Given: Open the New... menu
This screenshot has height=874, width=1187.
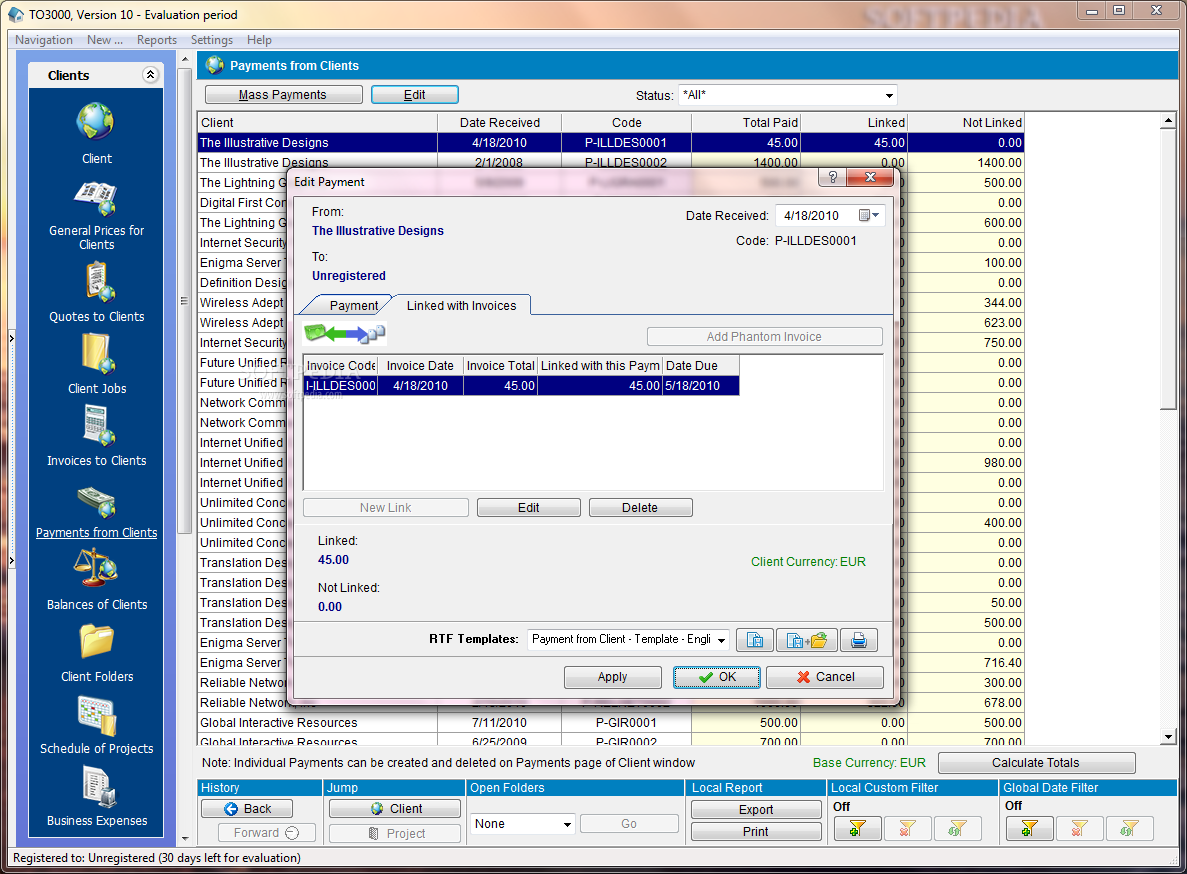Looking at the screenshot, I should 104,40.
